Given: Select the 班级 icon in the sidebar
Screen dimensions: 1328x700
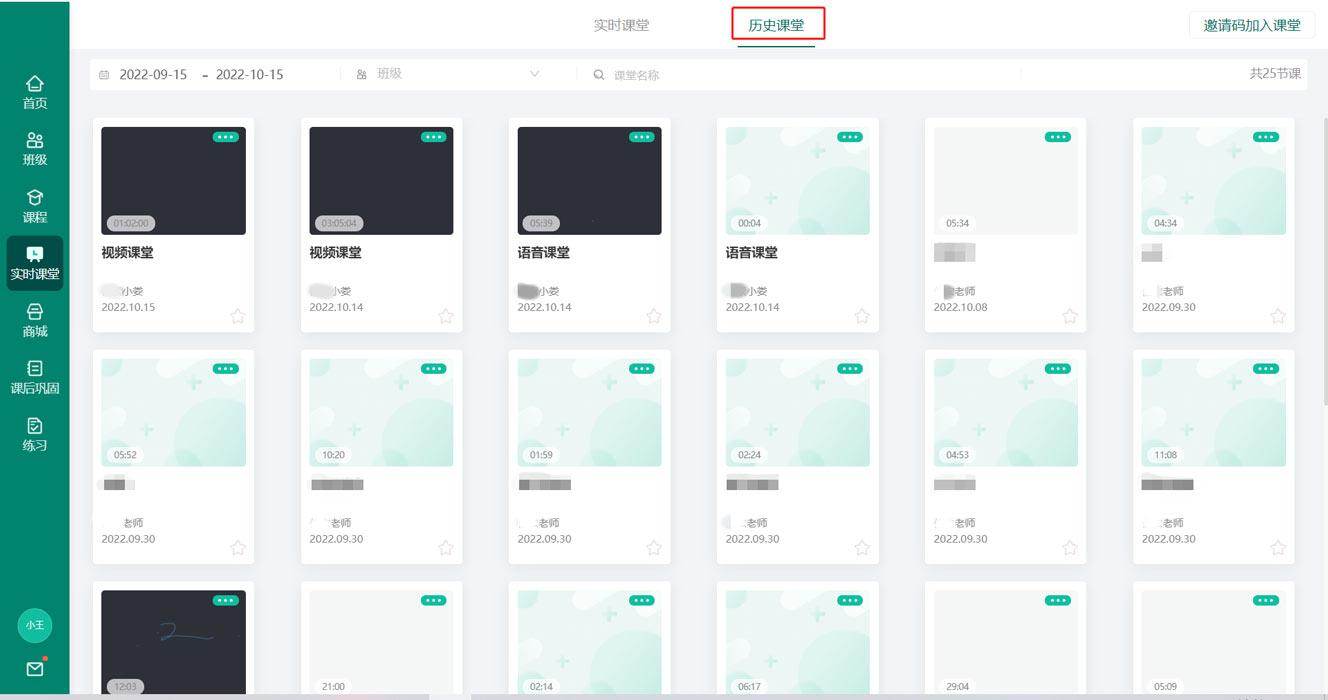Looking at the screenshot, I should [35, 144].
